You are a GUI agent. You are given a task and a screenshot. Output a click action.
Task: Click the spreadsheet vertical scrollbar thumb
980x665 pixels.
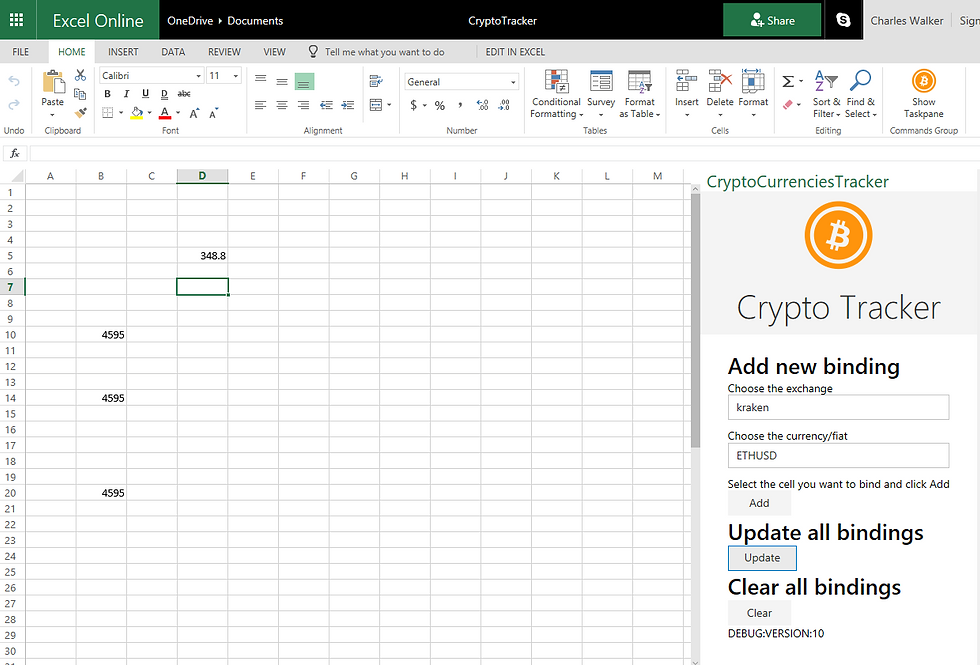695,321
